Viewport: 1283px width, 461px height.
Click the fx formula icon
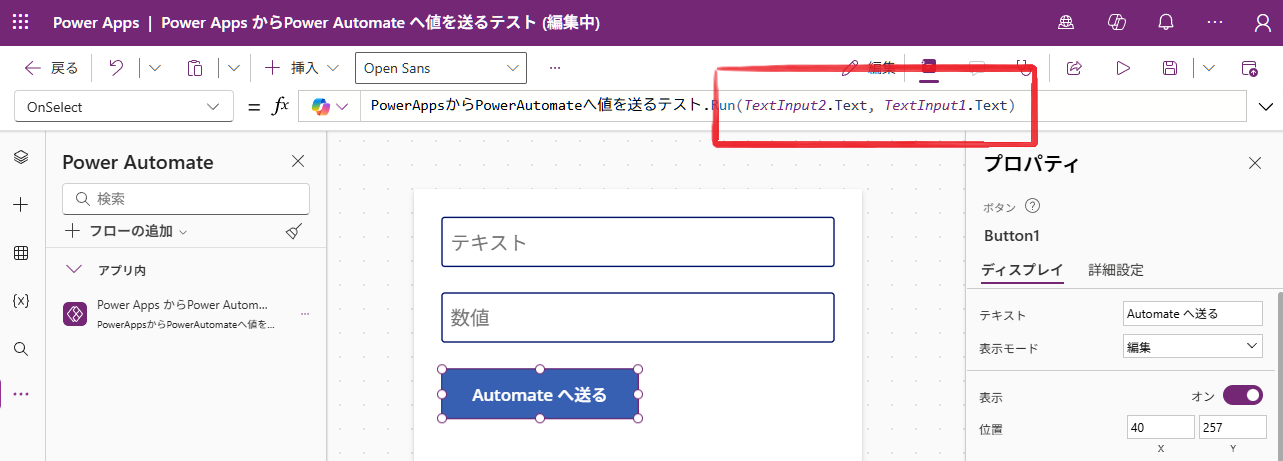[281, 107]
